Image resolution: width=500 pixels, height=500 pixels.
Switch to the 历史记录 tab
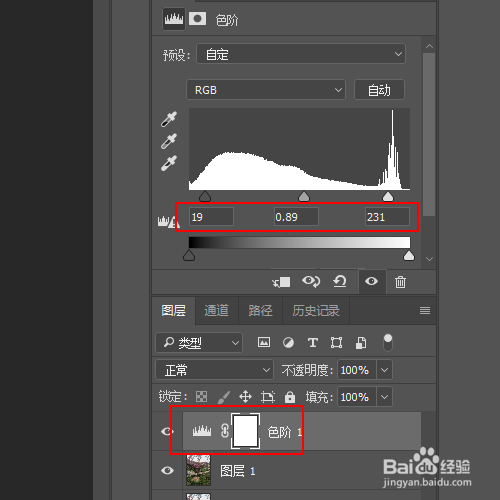[x=316, y=311]
